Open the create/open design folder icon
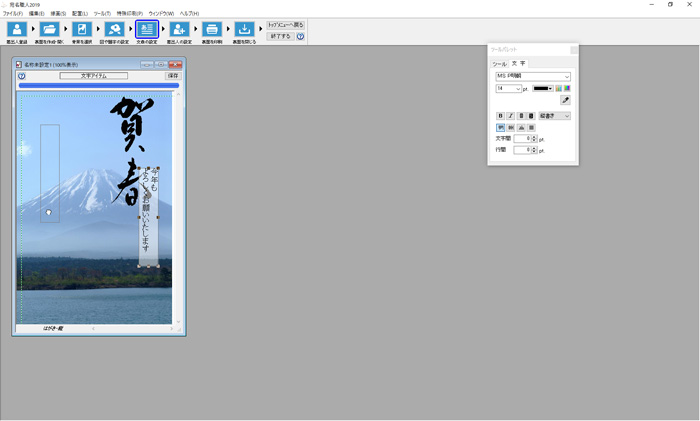This screenshot has width=700, height=421. pyautogui.click(x=49, y=30)
